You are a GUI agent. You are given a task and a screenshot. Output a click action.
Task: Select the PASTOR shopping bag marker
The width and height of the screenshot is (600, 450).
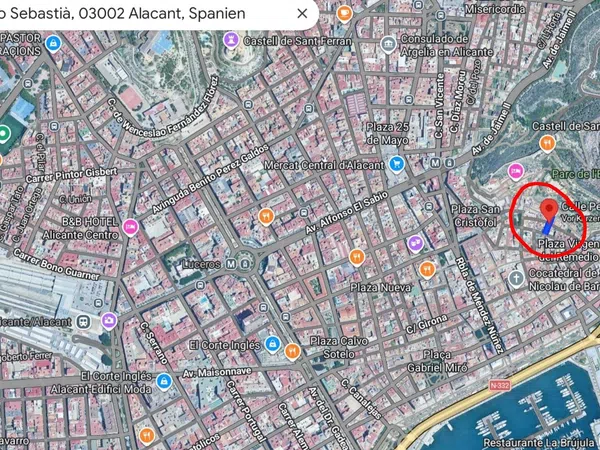[x=53, y=43]
